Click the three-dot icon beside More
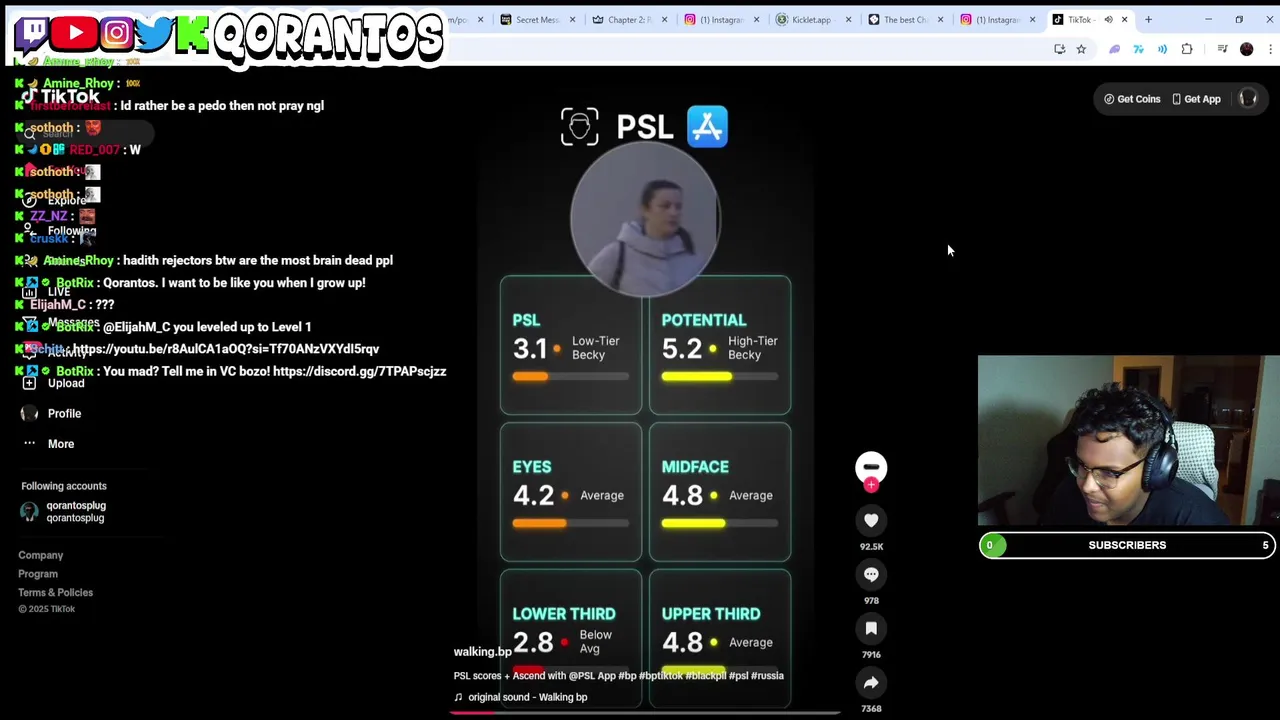 click(29, 443)
